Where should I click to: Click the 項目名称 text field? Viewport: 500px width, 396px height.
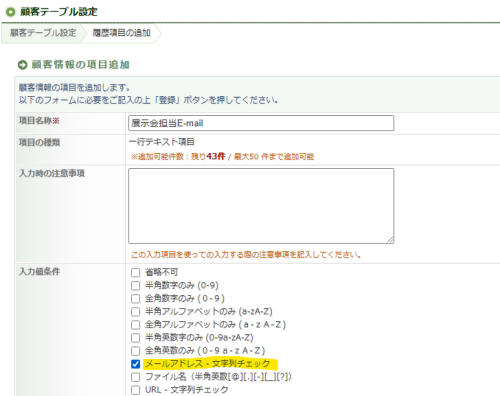pos(261,123)
